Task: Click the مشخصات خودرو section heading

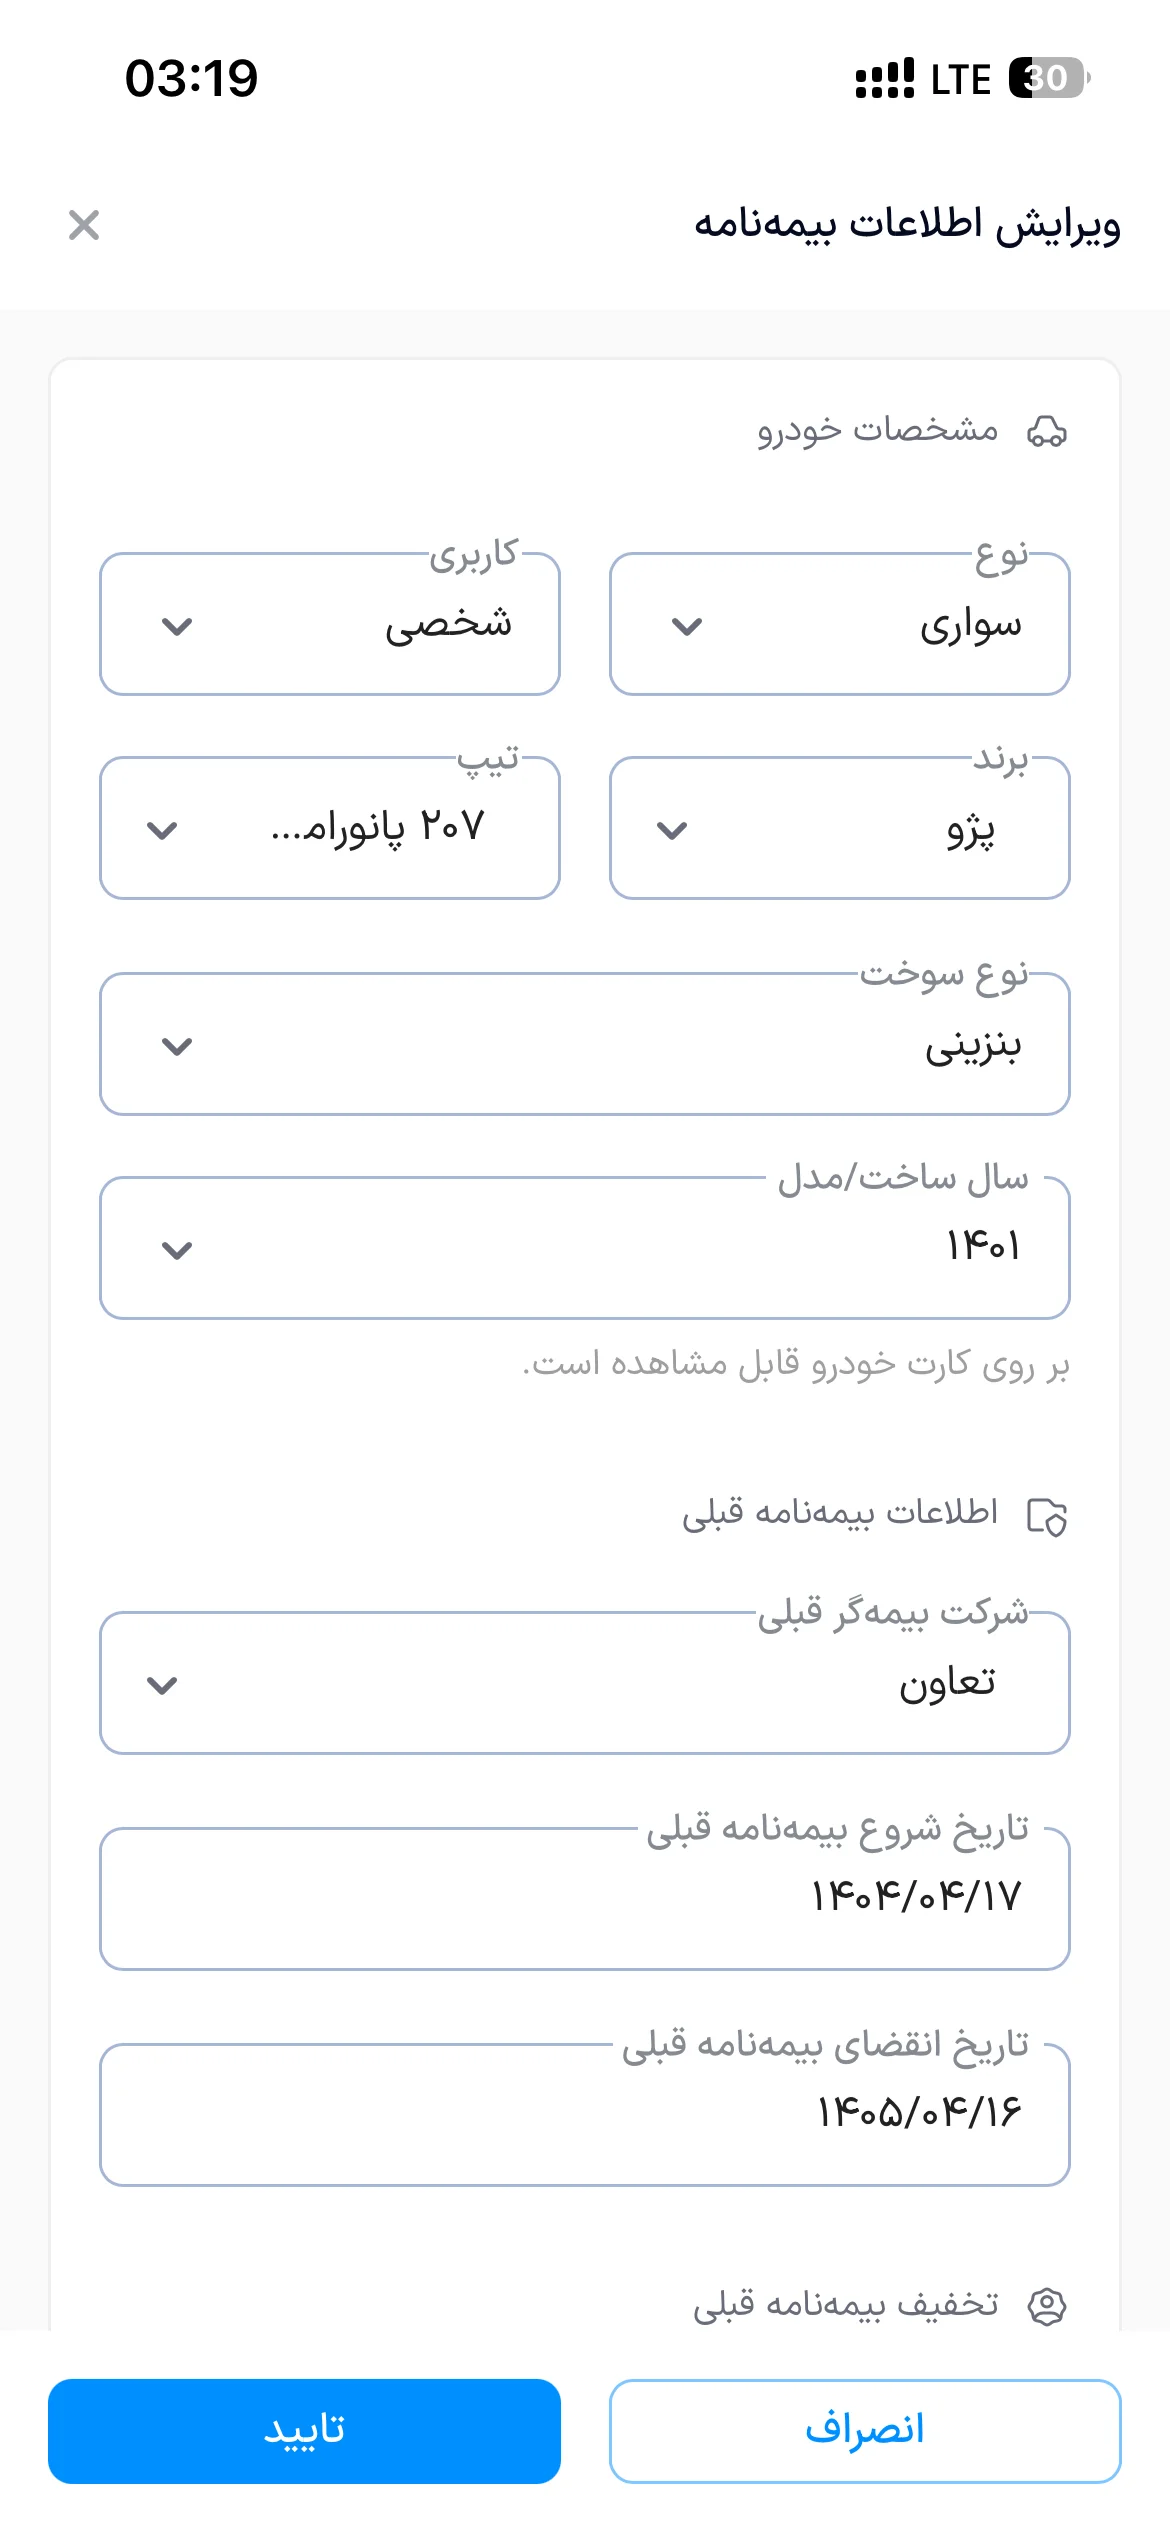Action: tap(877, 430)
